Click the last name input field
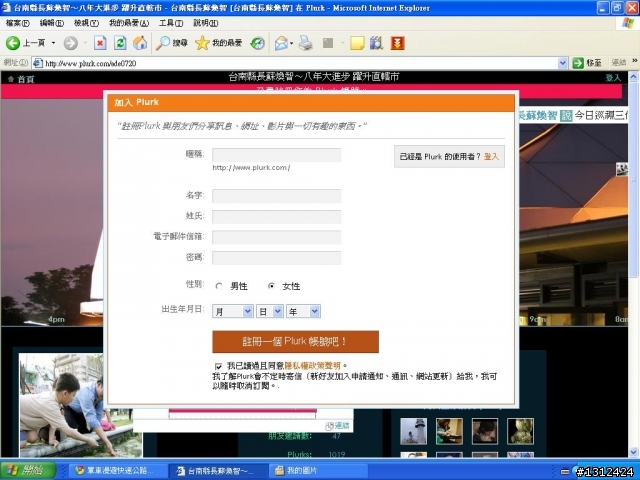 tap(276, 217)
